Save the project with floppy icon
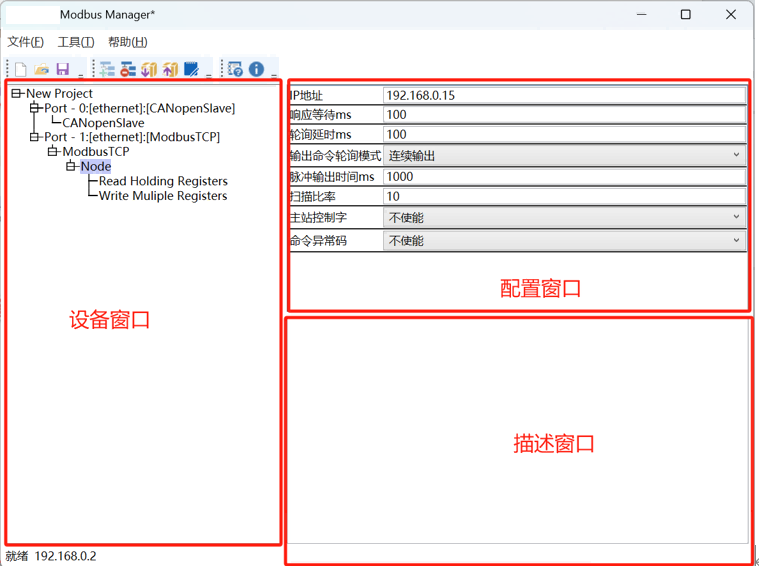Viewport: 759px width, 566px height. pos(63,69)
